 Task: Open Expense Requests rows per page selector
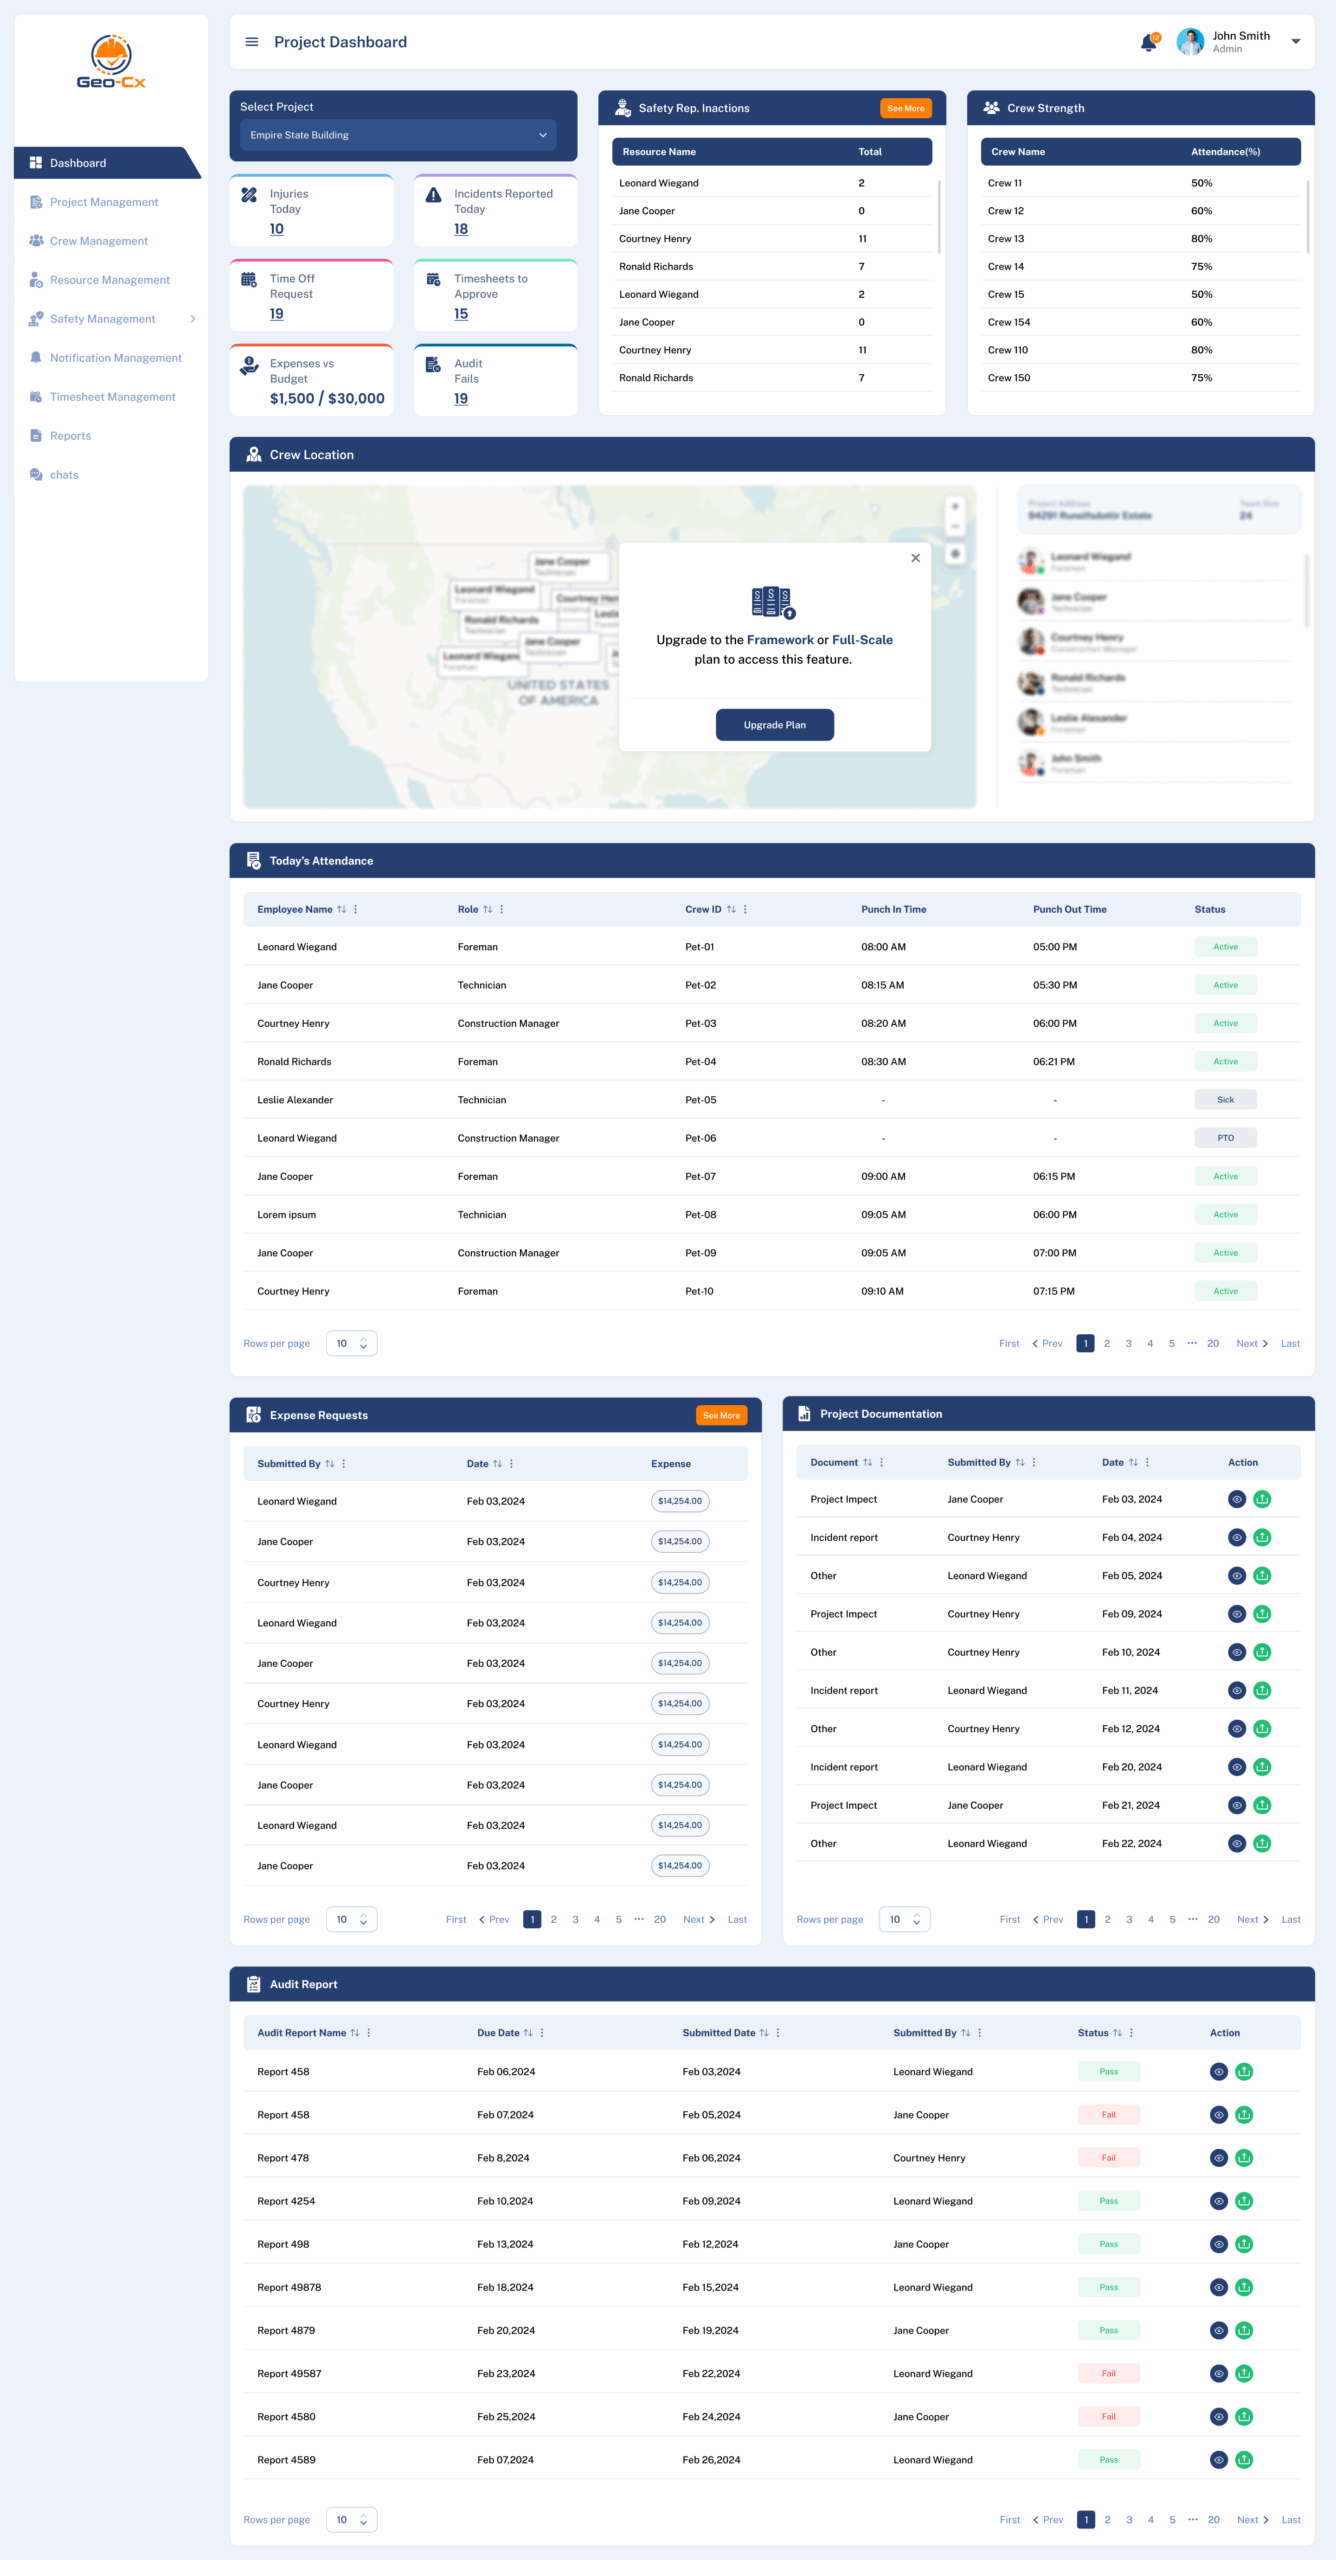(352, 1919)
